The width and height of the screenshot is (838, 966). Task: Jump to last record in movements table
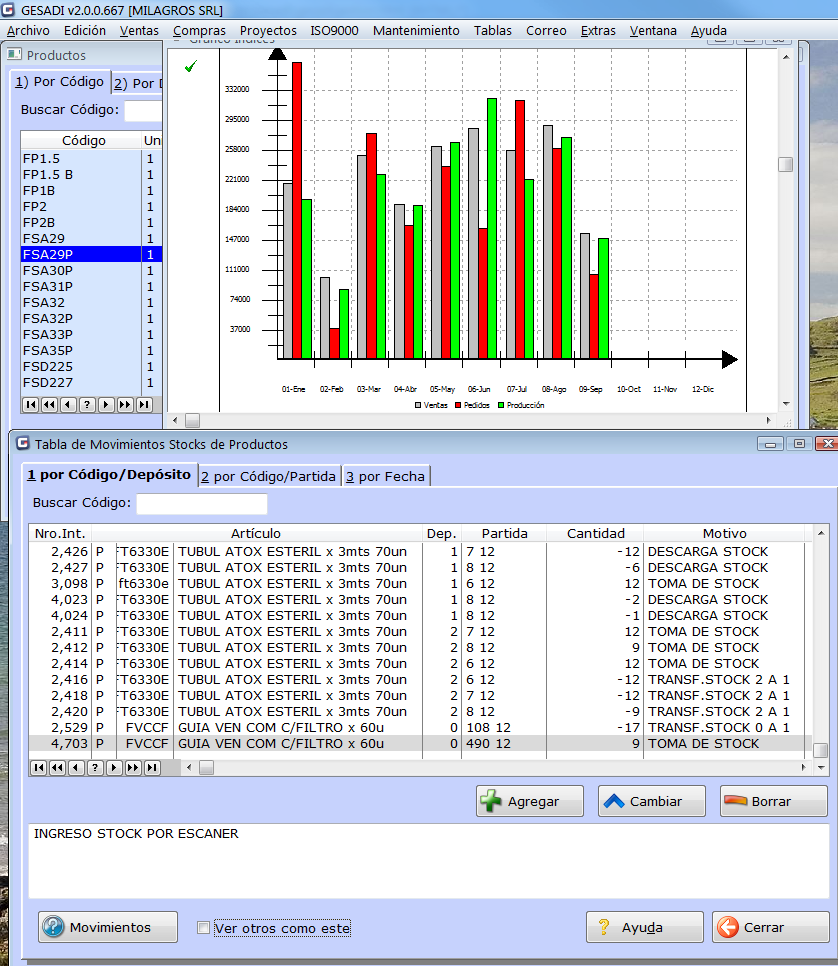click(x=152, y=768)
